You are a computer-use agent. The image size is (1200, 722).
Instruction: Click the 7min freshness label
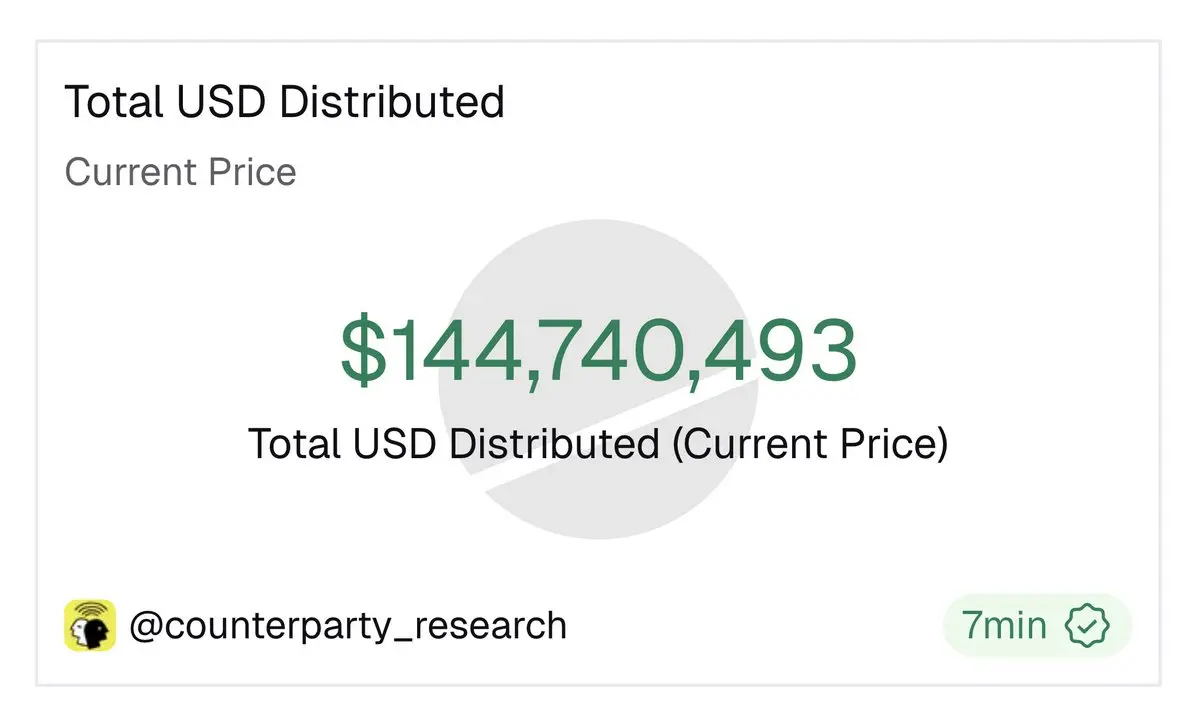pos(1004,626)
